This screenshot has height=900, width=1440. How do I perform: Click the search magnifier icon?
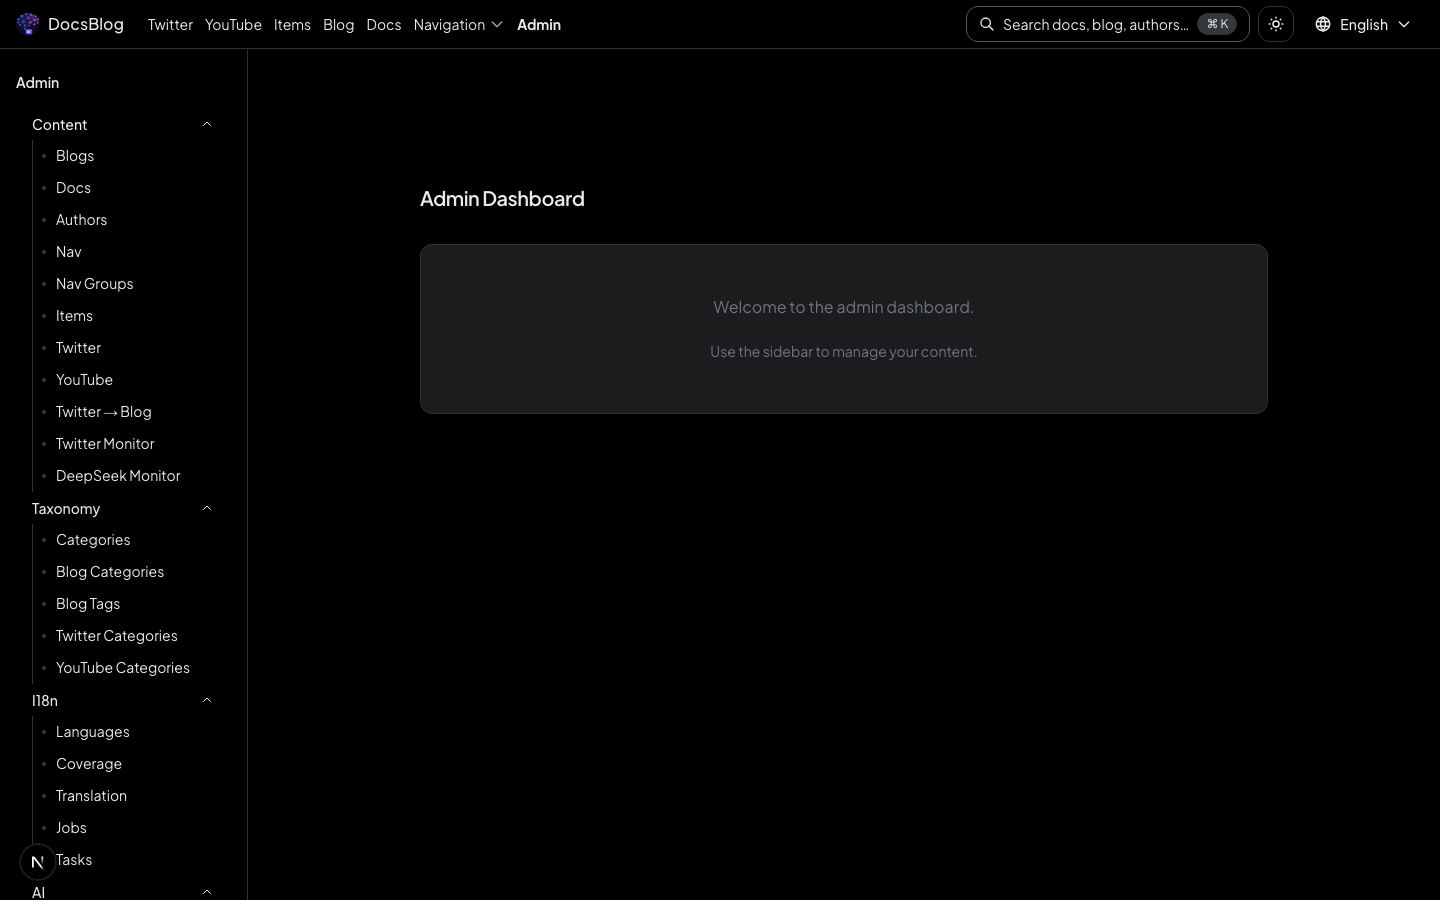pos(987,24)
